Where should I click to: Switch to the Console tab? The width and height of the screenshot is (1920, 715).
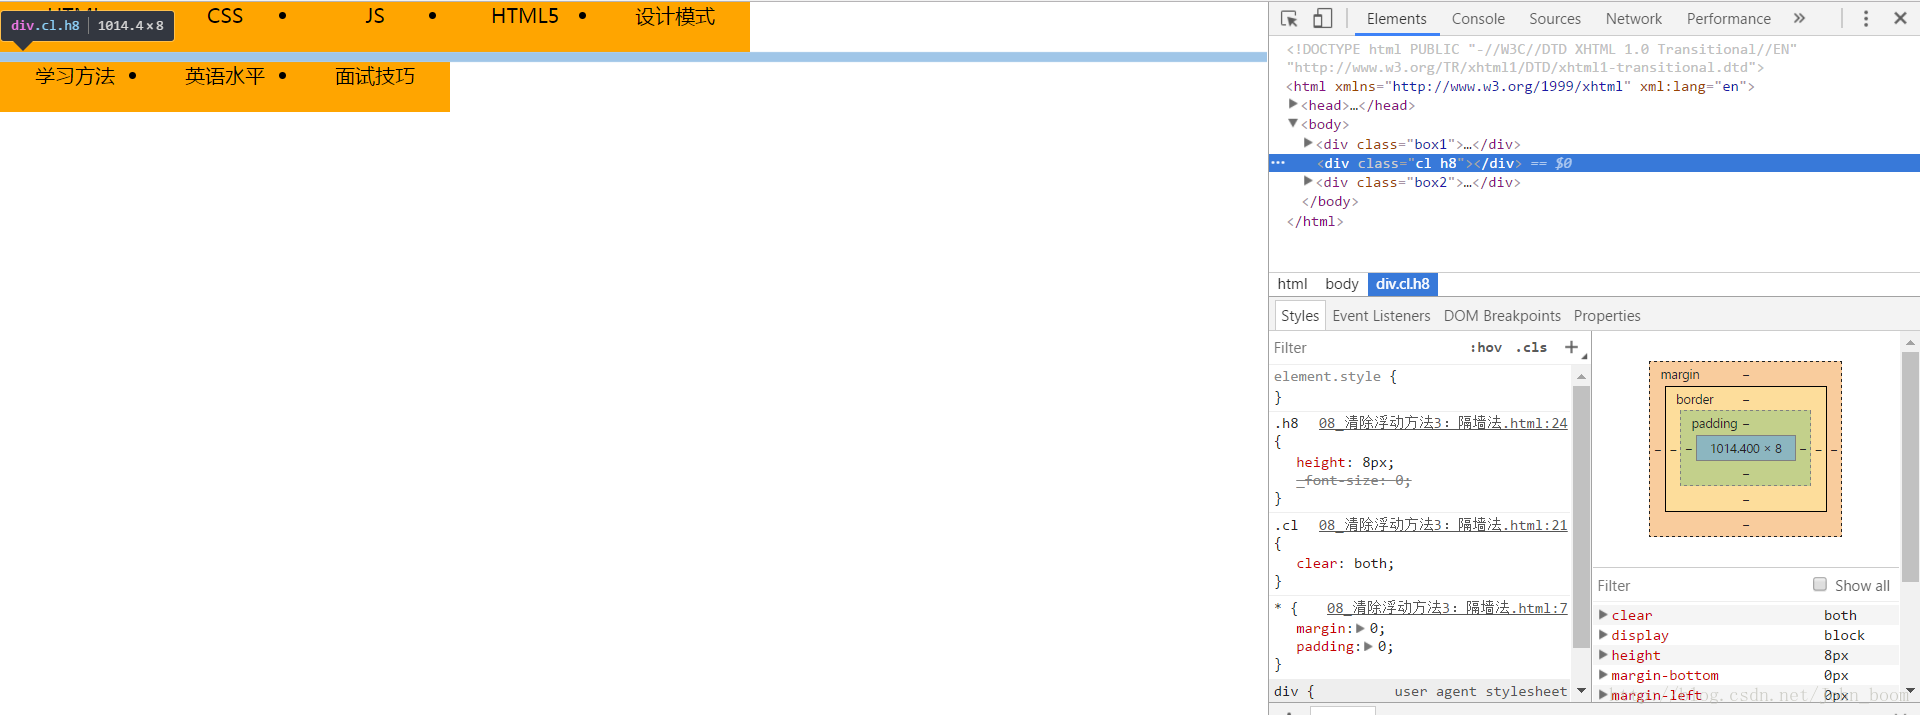click(x=1478, y=18)
